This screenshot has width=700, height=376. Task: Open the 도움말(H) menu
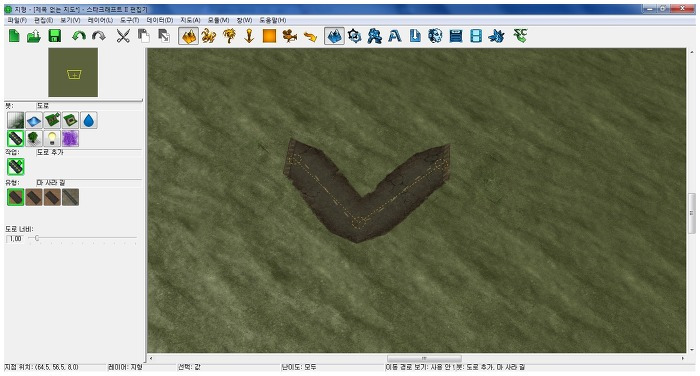(273, 20)
